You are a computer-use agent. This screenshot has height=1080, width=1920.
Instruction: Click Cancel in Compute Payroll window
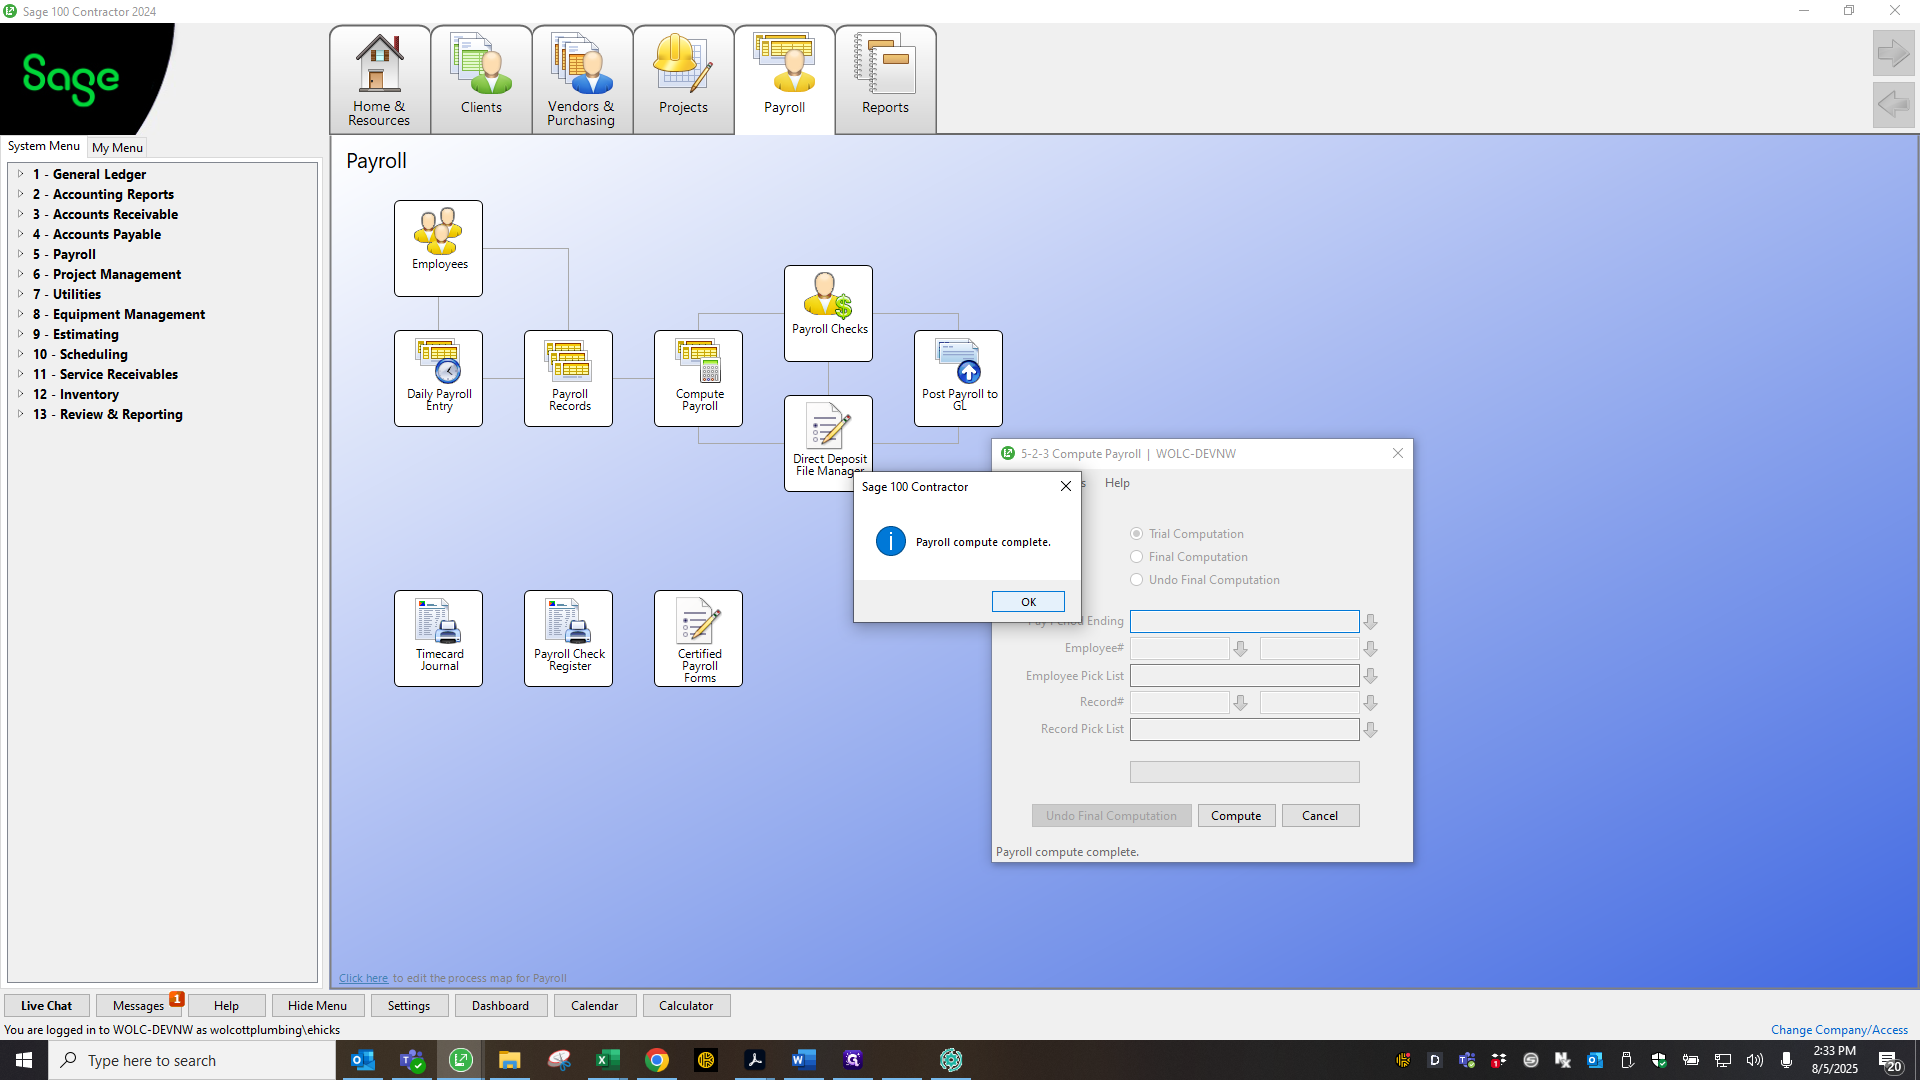click(x=1320, y=816)
